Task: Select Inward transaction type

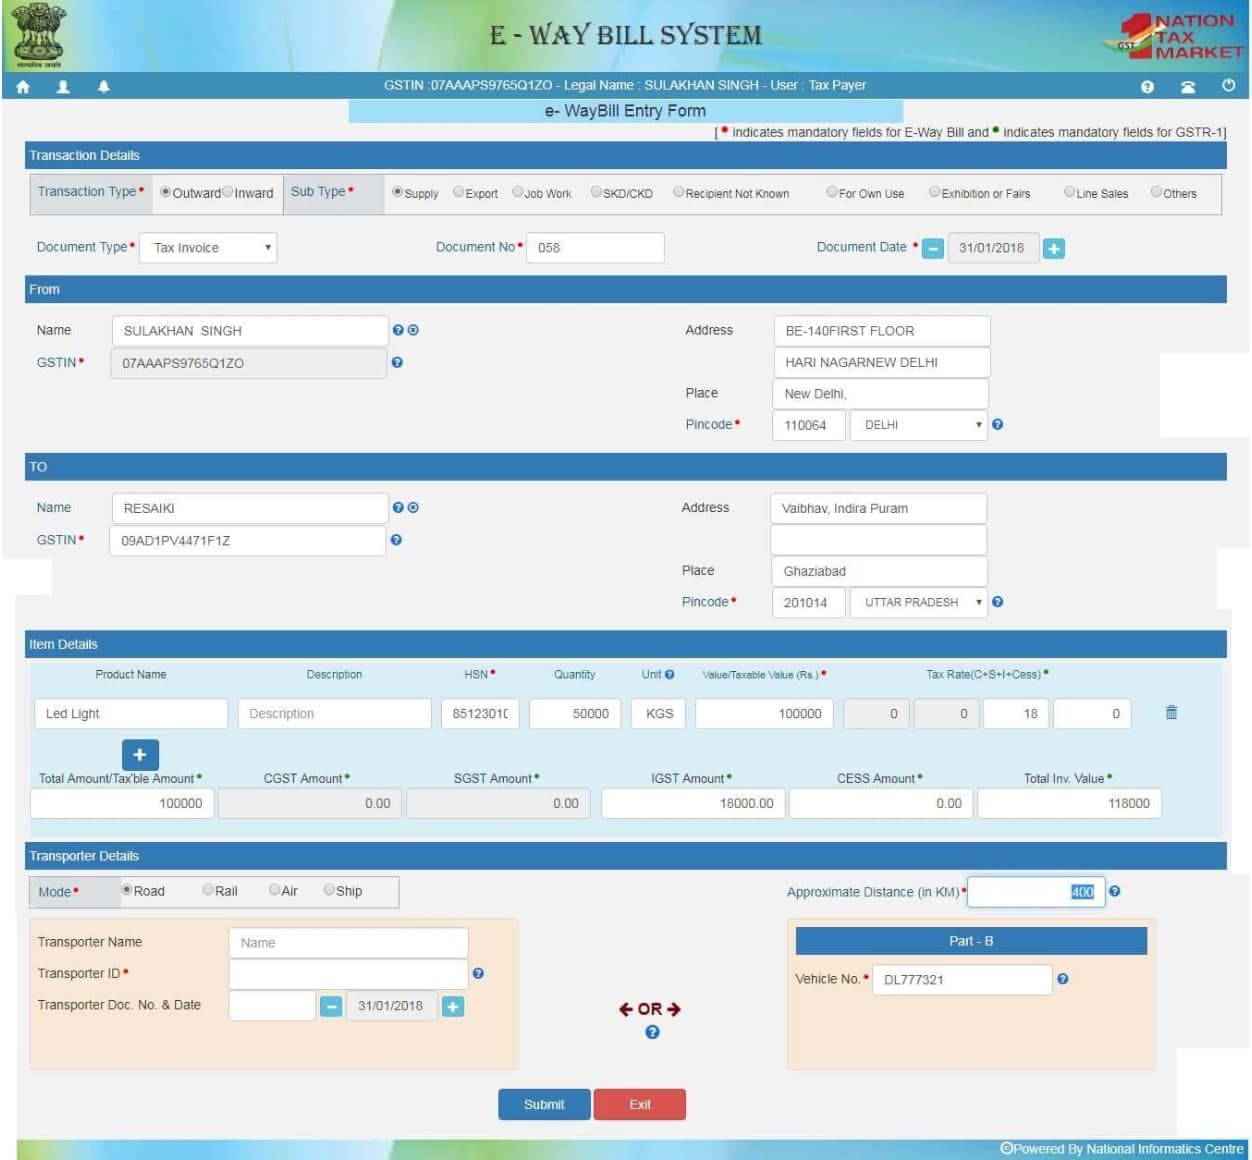Action: (x=228, y=192)
